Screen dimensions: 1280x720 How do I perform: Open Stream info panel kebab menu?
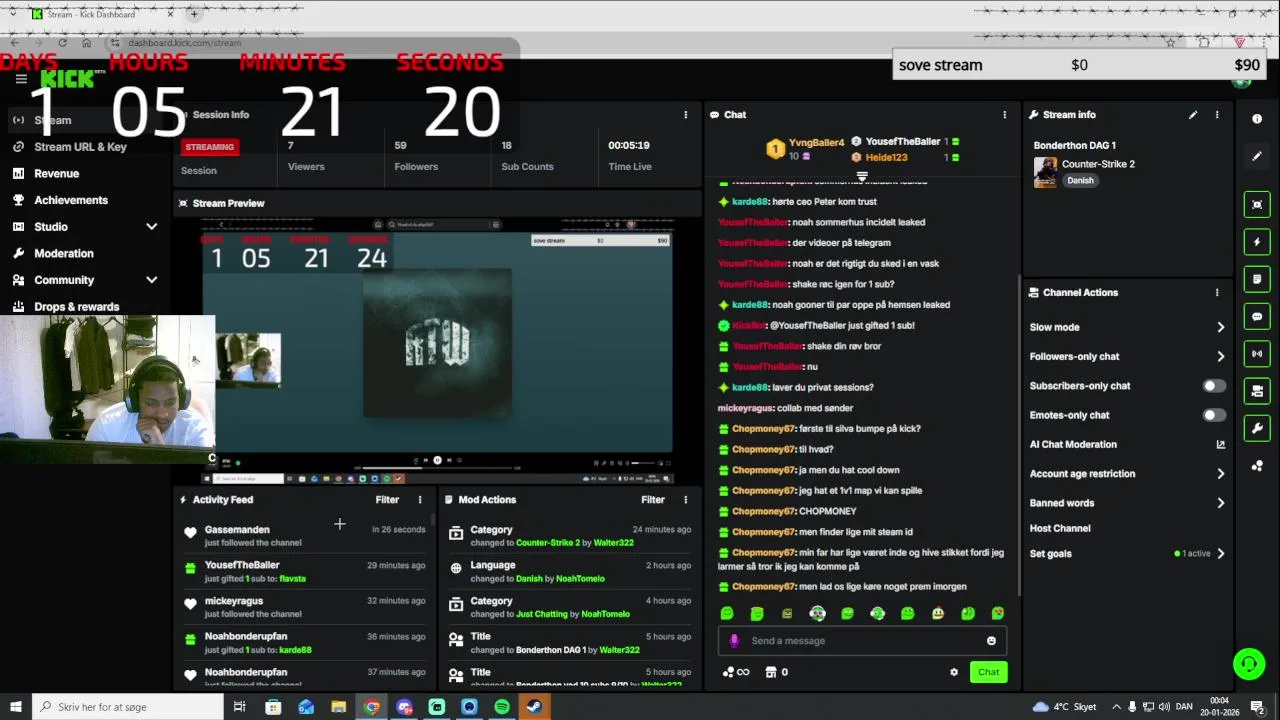pyautogui.click(x=1217, y=115)
